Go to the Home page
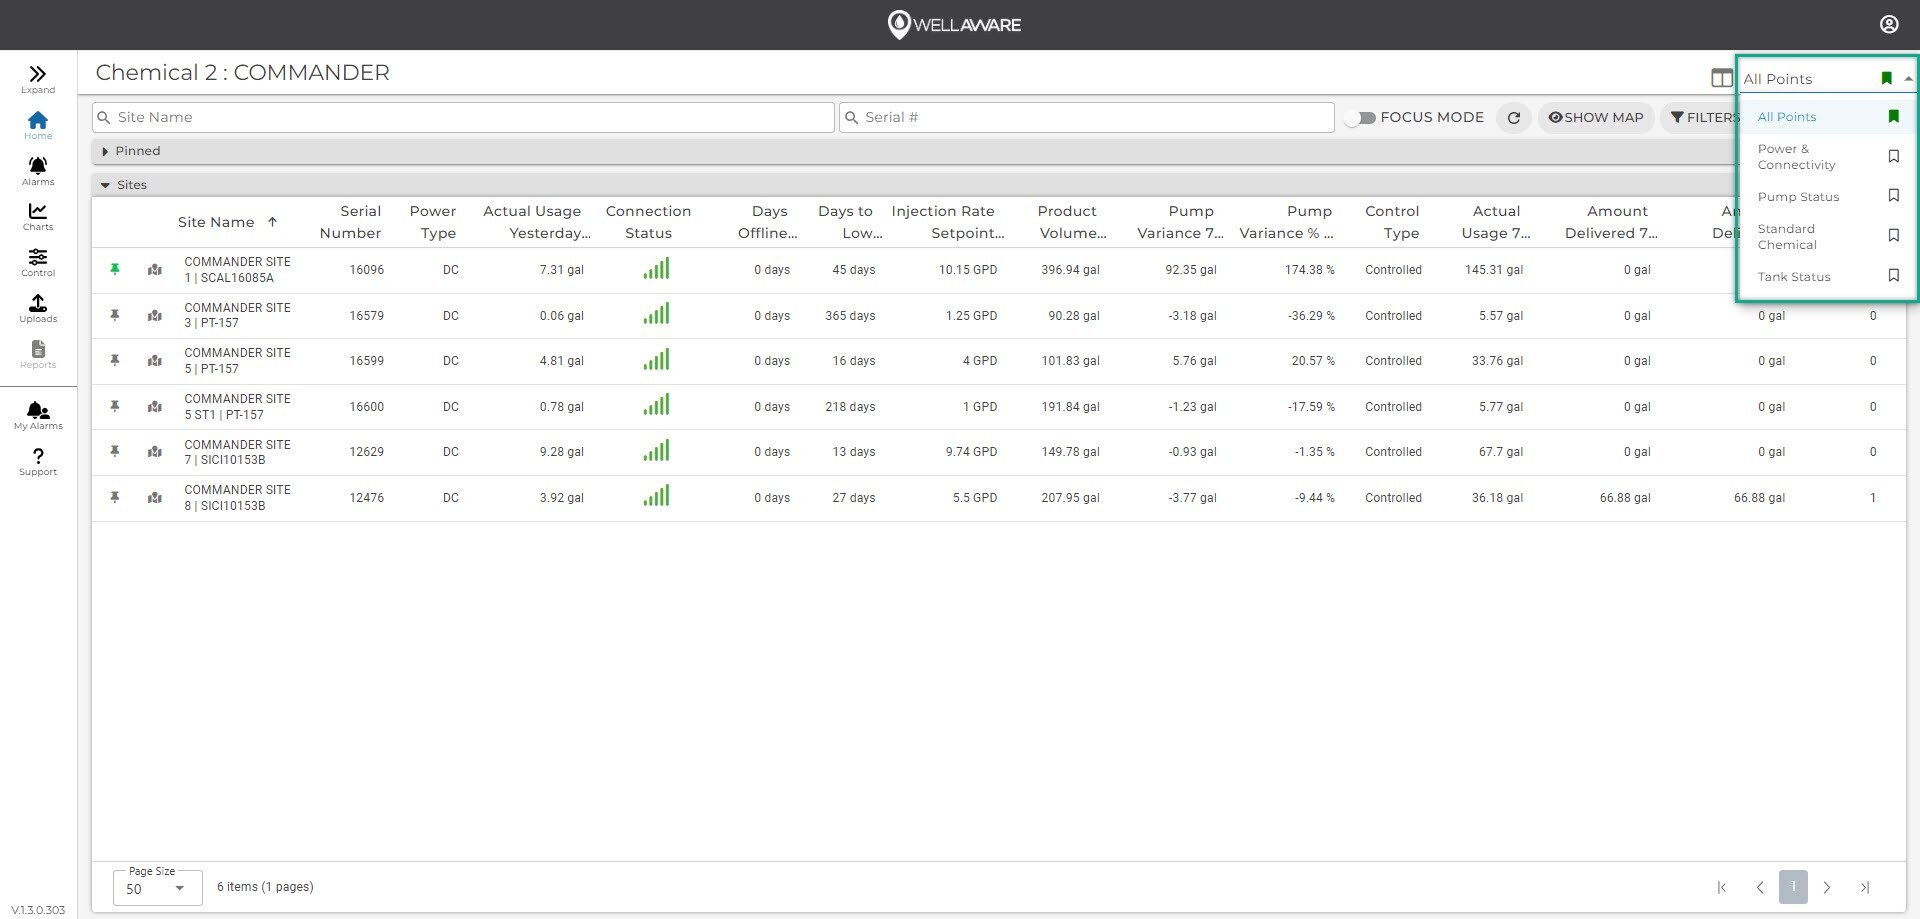The width and height of the screenshot is (1920, 919). click(x=38, y=126)
